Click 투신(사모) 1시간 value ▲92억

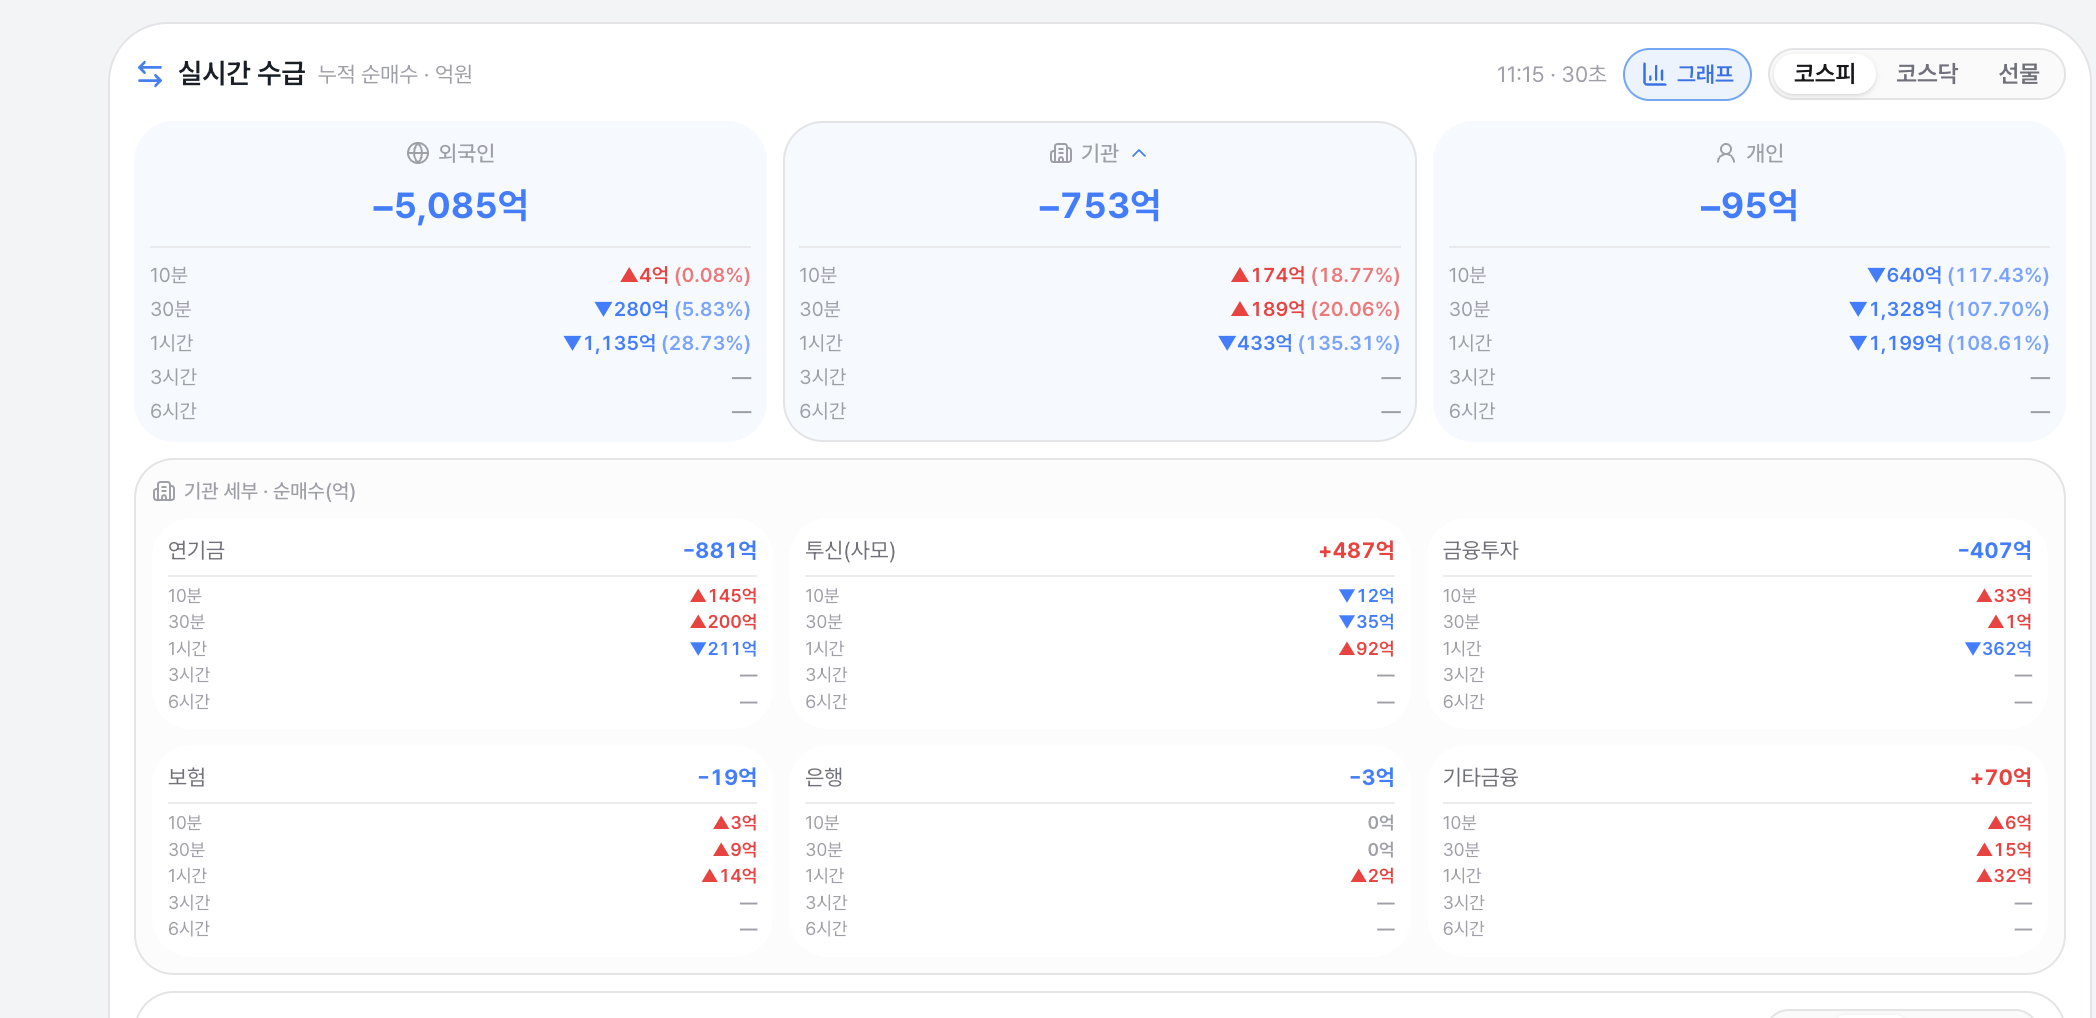1366,648
